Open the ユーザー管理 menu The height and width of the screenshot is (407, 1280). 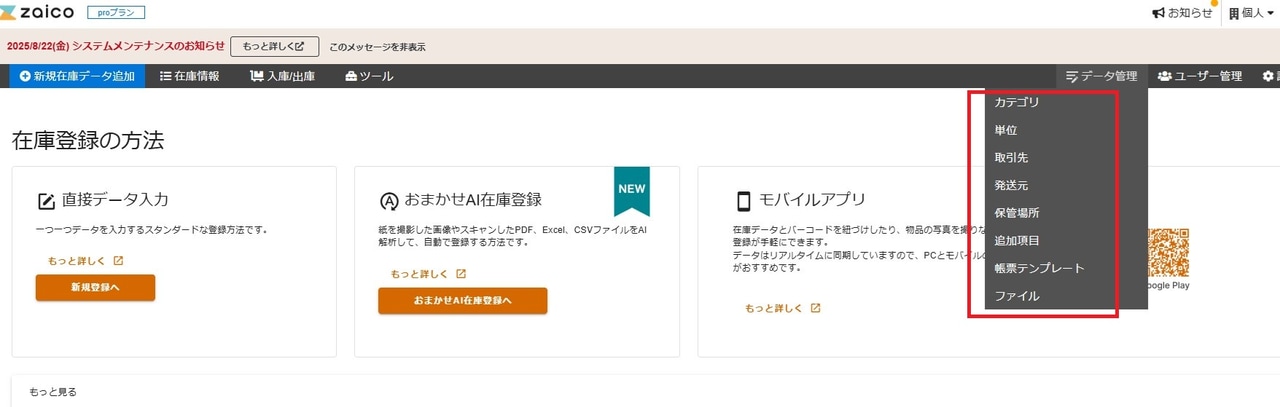pos(1200,76)
